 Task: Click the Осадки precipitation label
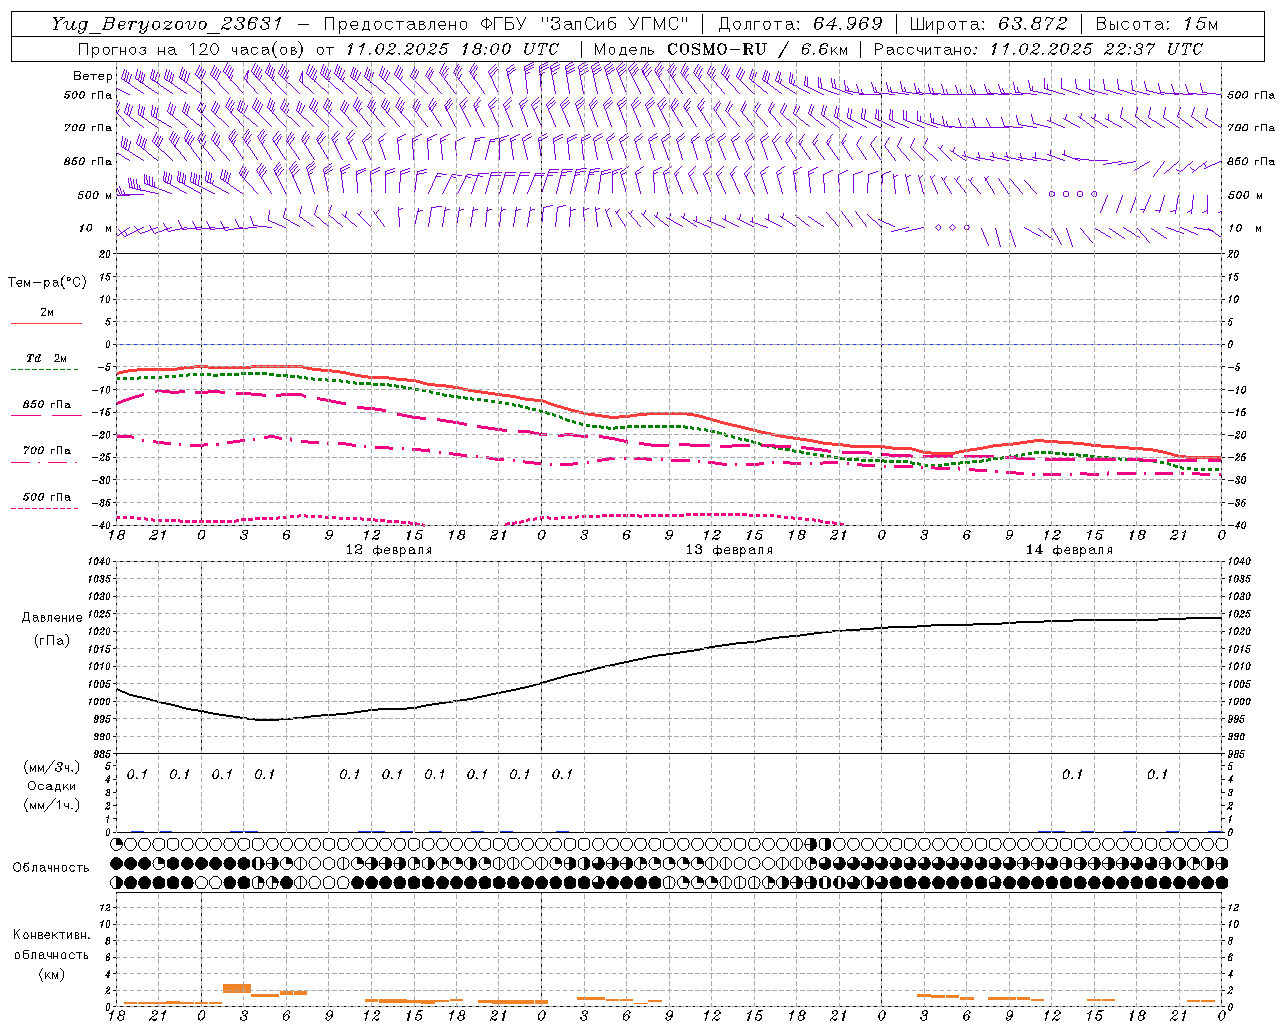click(52, 786)
